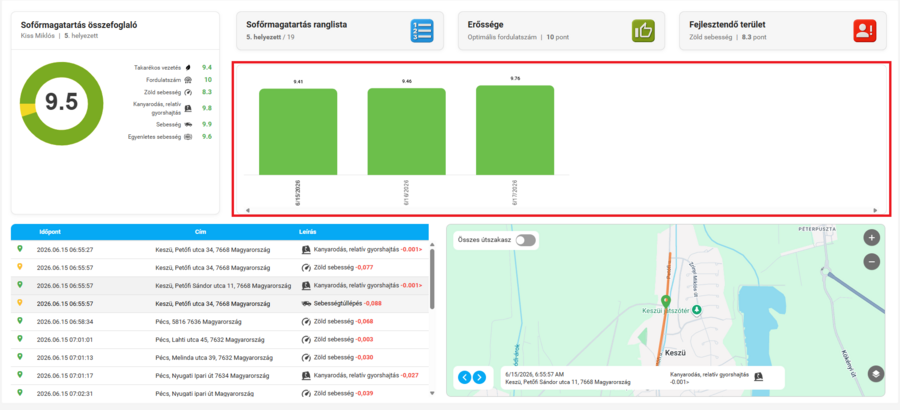This screenshot has height=410, width=900.
Task: Go to previous map event
Action: click(465, 377)
